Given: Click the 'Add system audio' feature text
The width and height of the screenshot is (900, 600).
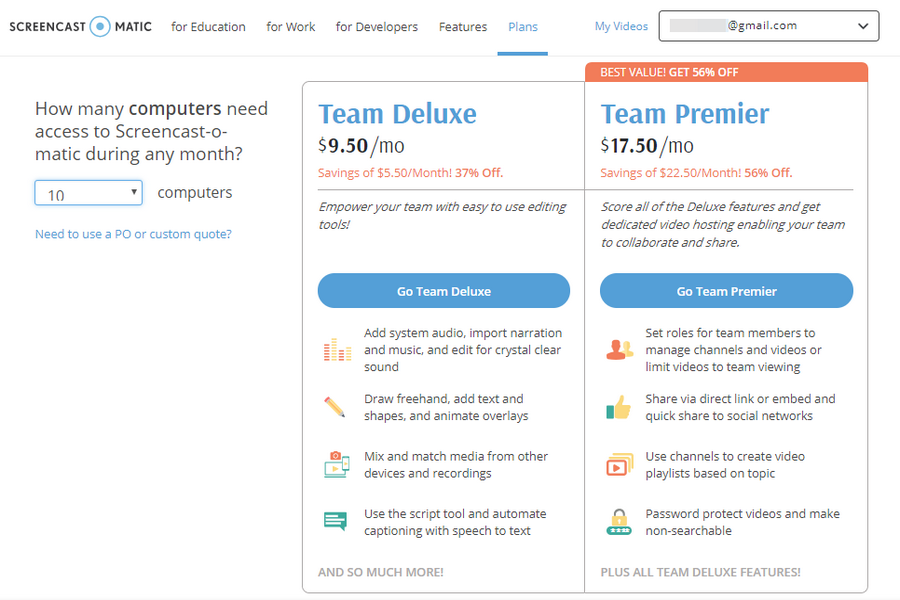Looking at the screenshot, I should coord(463,350).
